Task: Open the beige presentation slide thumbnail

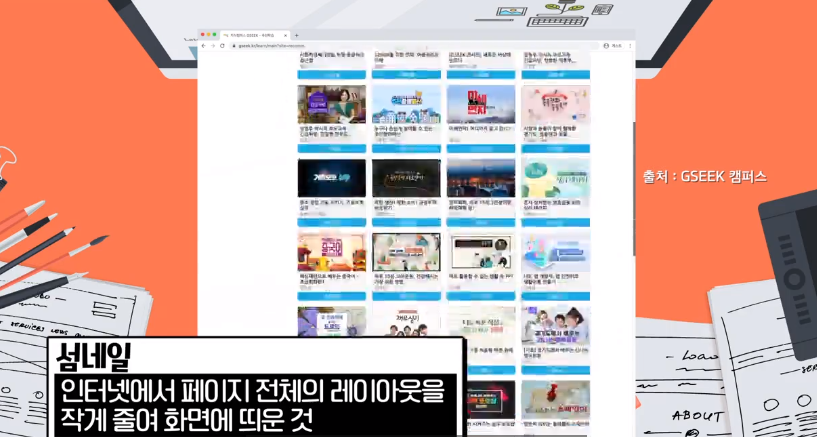Action: pyautogui.click(x=481, y=252)
